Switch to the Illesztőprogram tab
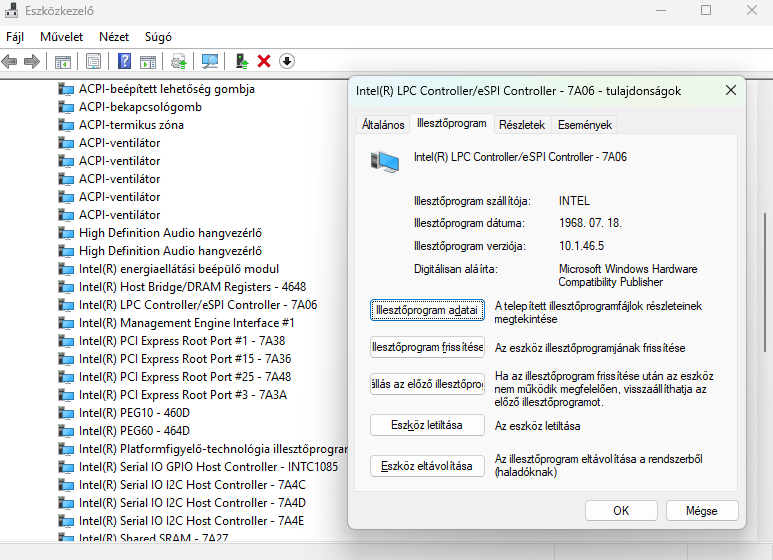 point(452,123)
